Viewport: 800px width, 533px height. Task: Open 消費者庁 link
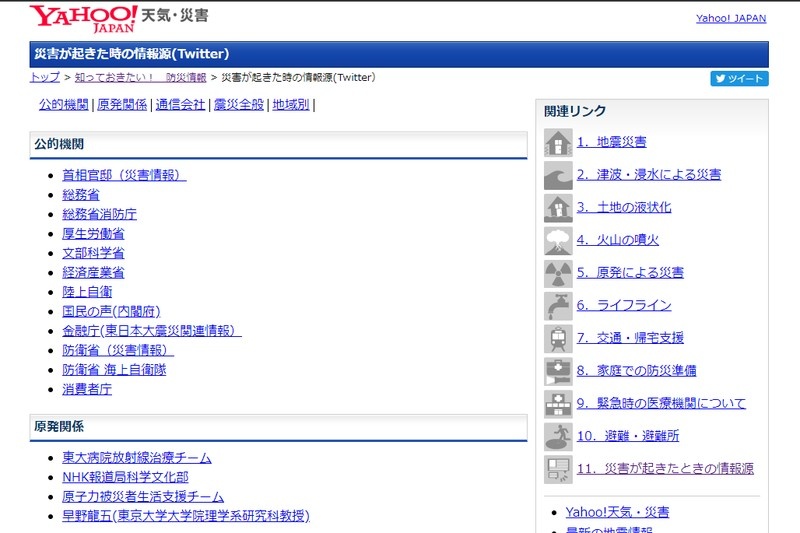[x=87, y=389]
